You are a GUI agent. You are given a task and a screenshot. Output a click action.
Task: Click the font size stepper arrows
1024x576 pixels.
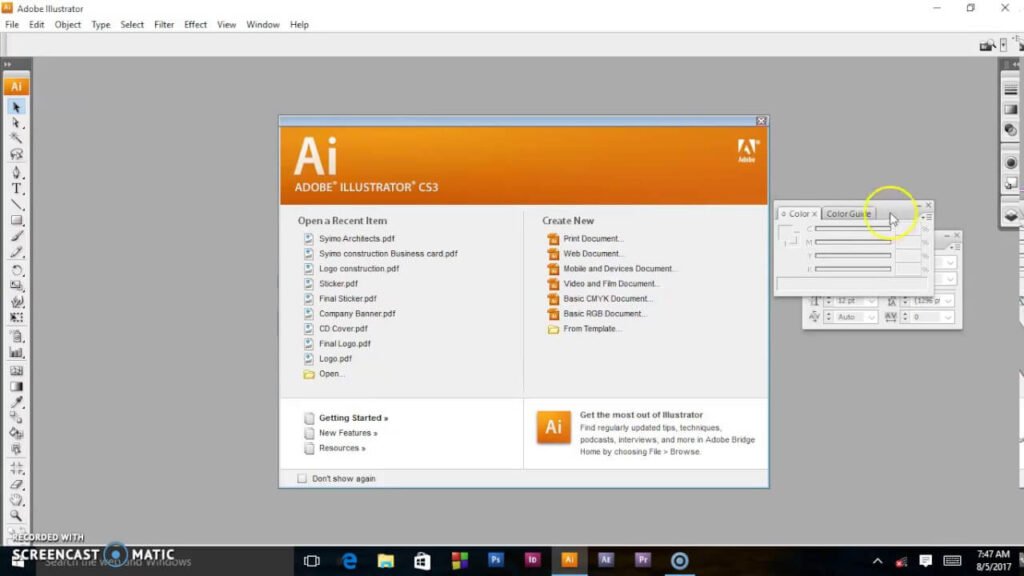click(x=828, y=301)
